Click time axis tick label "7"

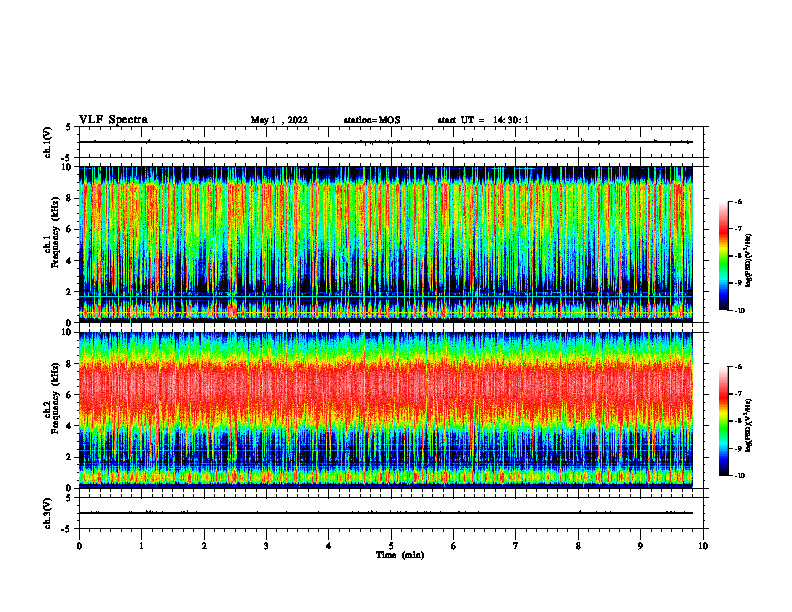516,546
